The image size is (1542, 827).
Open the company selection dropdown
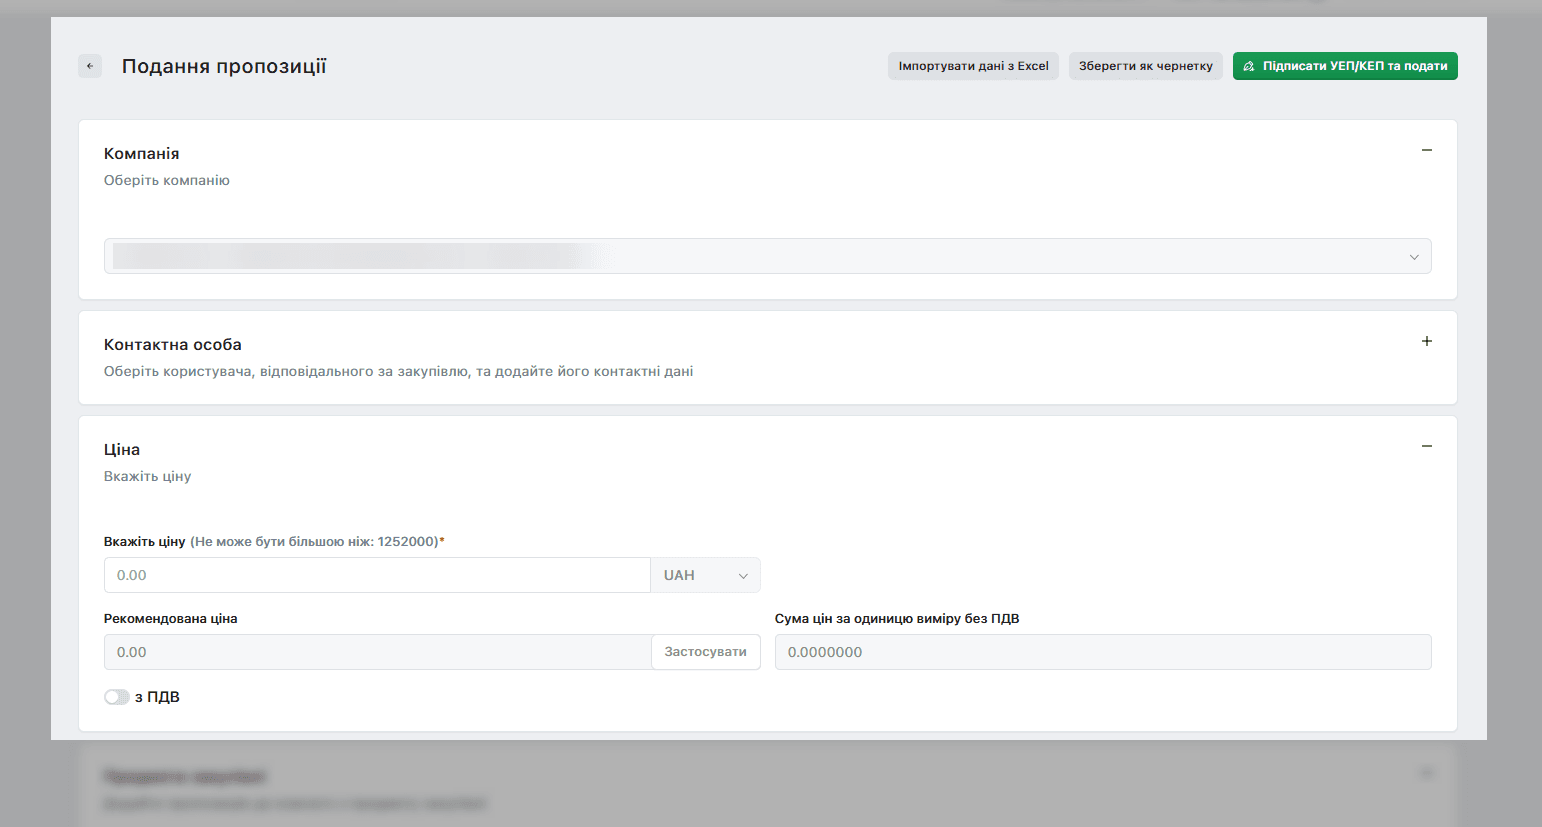click(768, 256)
